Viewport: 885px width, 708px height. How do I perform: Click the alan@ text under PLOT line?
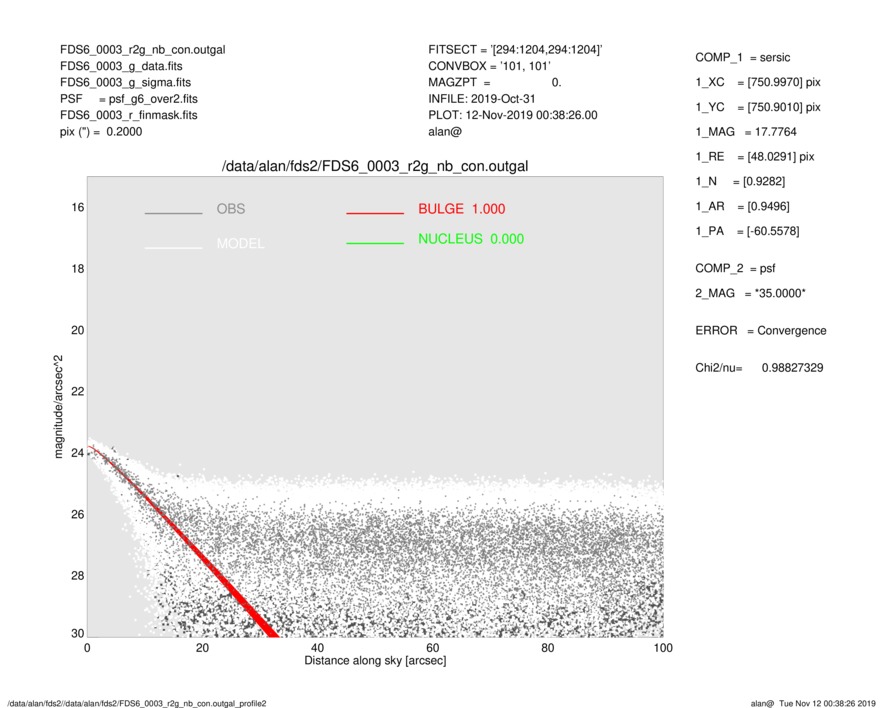[x=445, y=132]
